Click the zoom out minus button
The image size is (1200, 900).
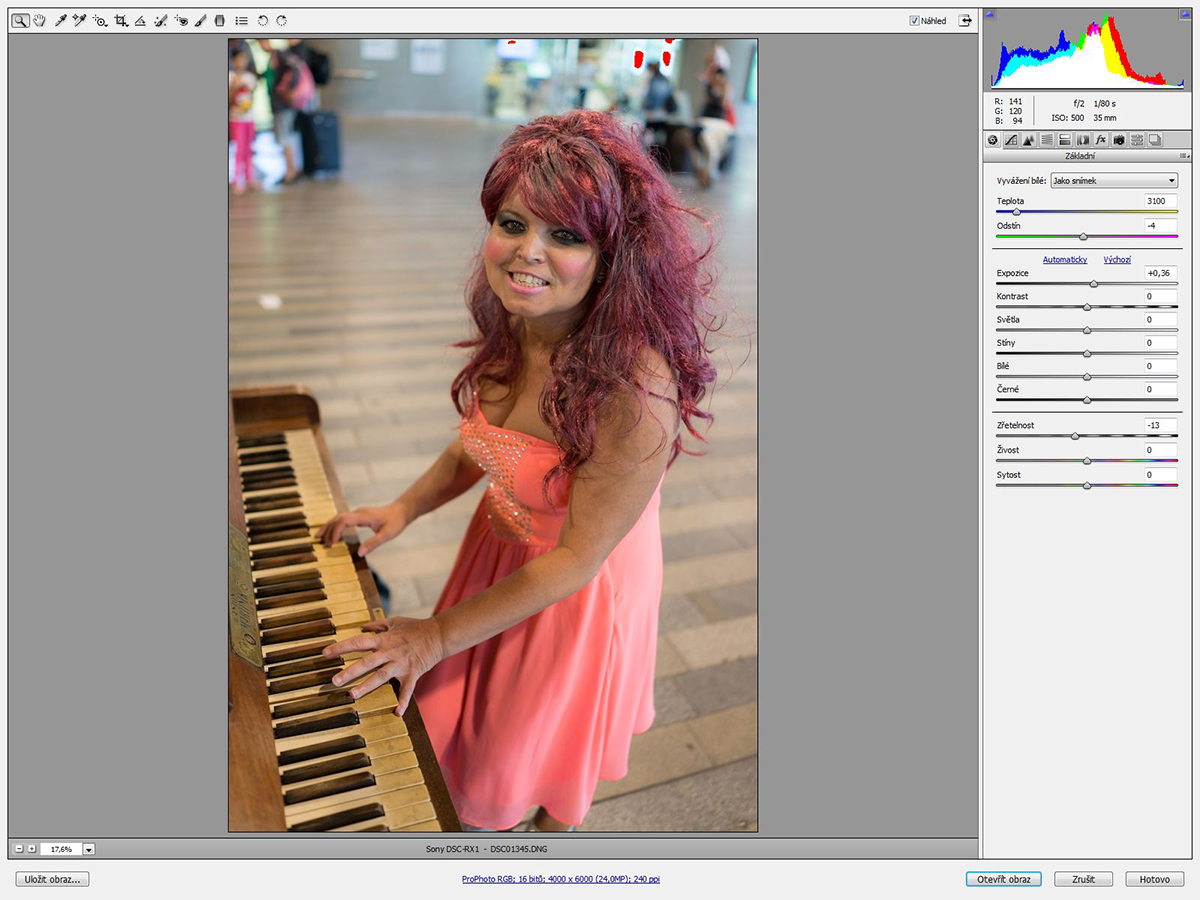tap(19, 849)
